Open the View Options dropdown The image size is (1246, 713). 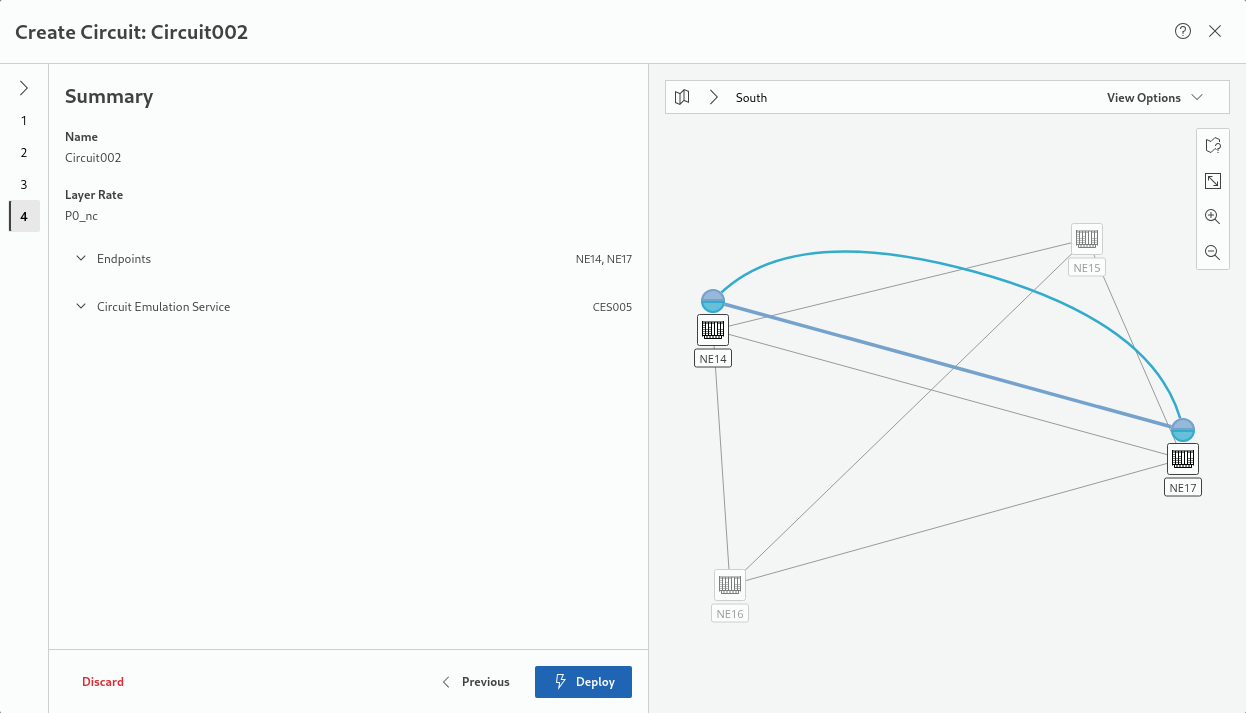[1154, 98]
